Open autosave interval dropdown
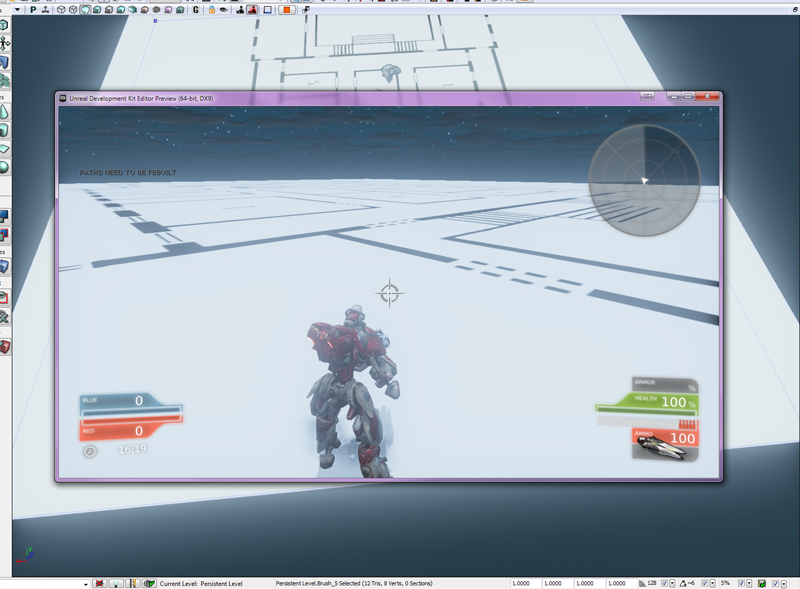 pyautogui.click(x=783, y=583)
